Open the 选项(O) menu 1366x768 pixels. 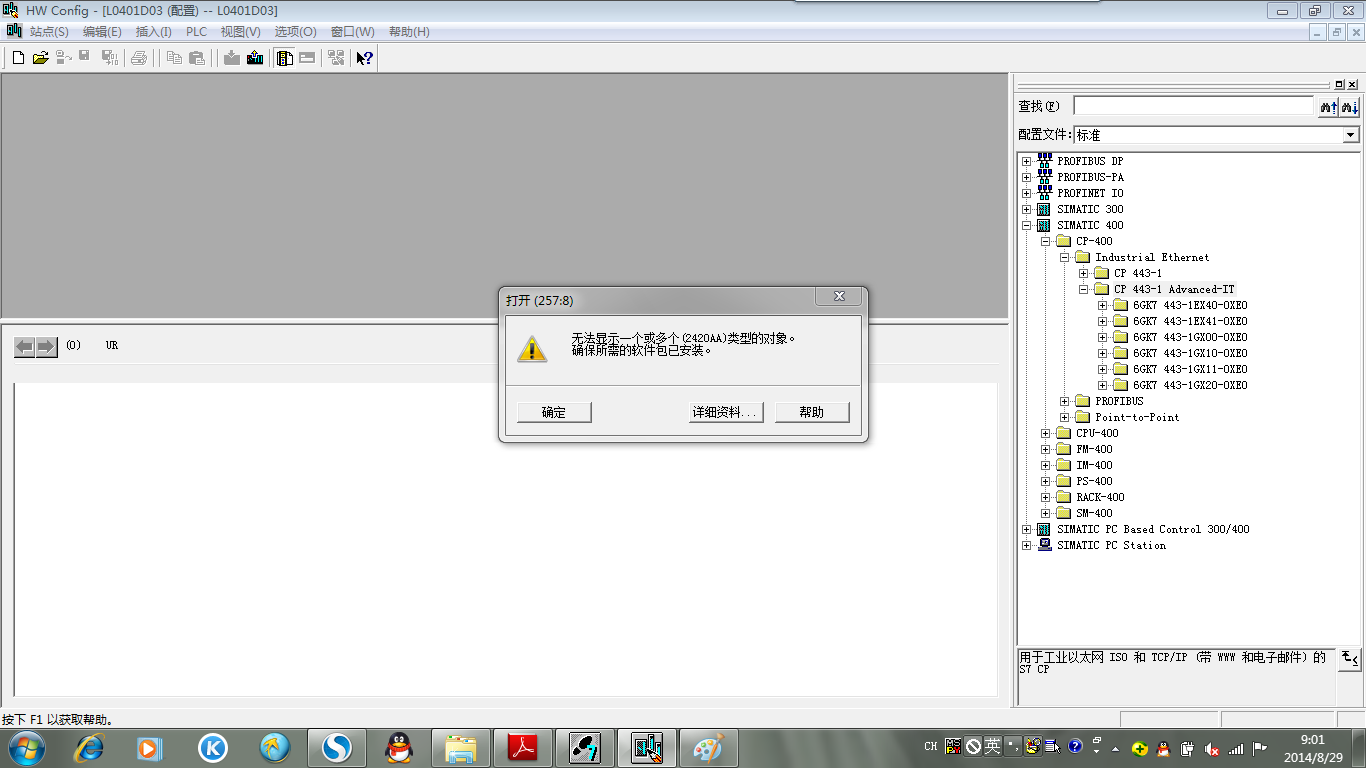(x=295, y=32)
